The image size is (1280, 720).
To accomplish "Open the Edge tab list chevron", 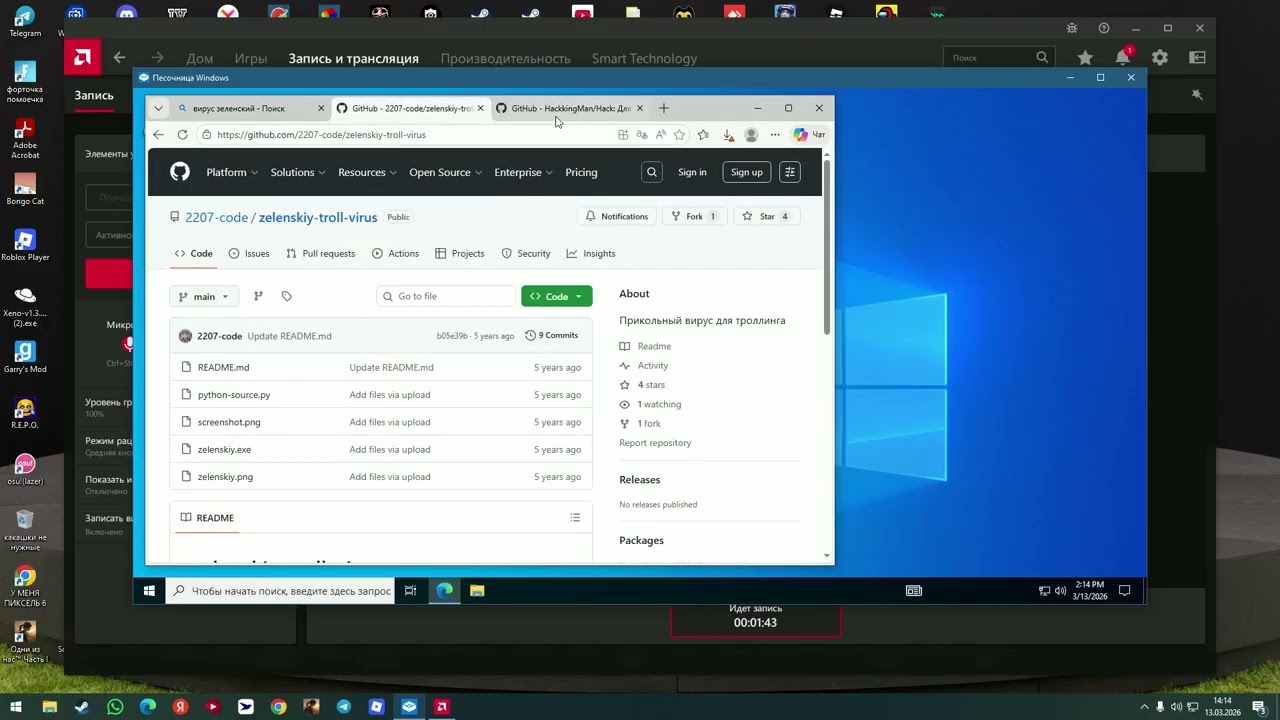I will (158, 108).
